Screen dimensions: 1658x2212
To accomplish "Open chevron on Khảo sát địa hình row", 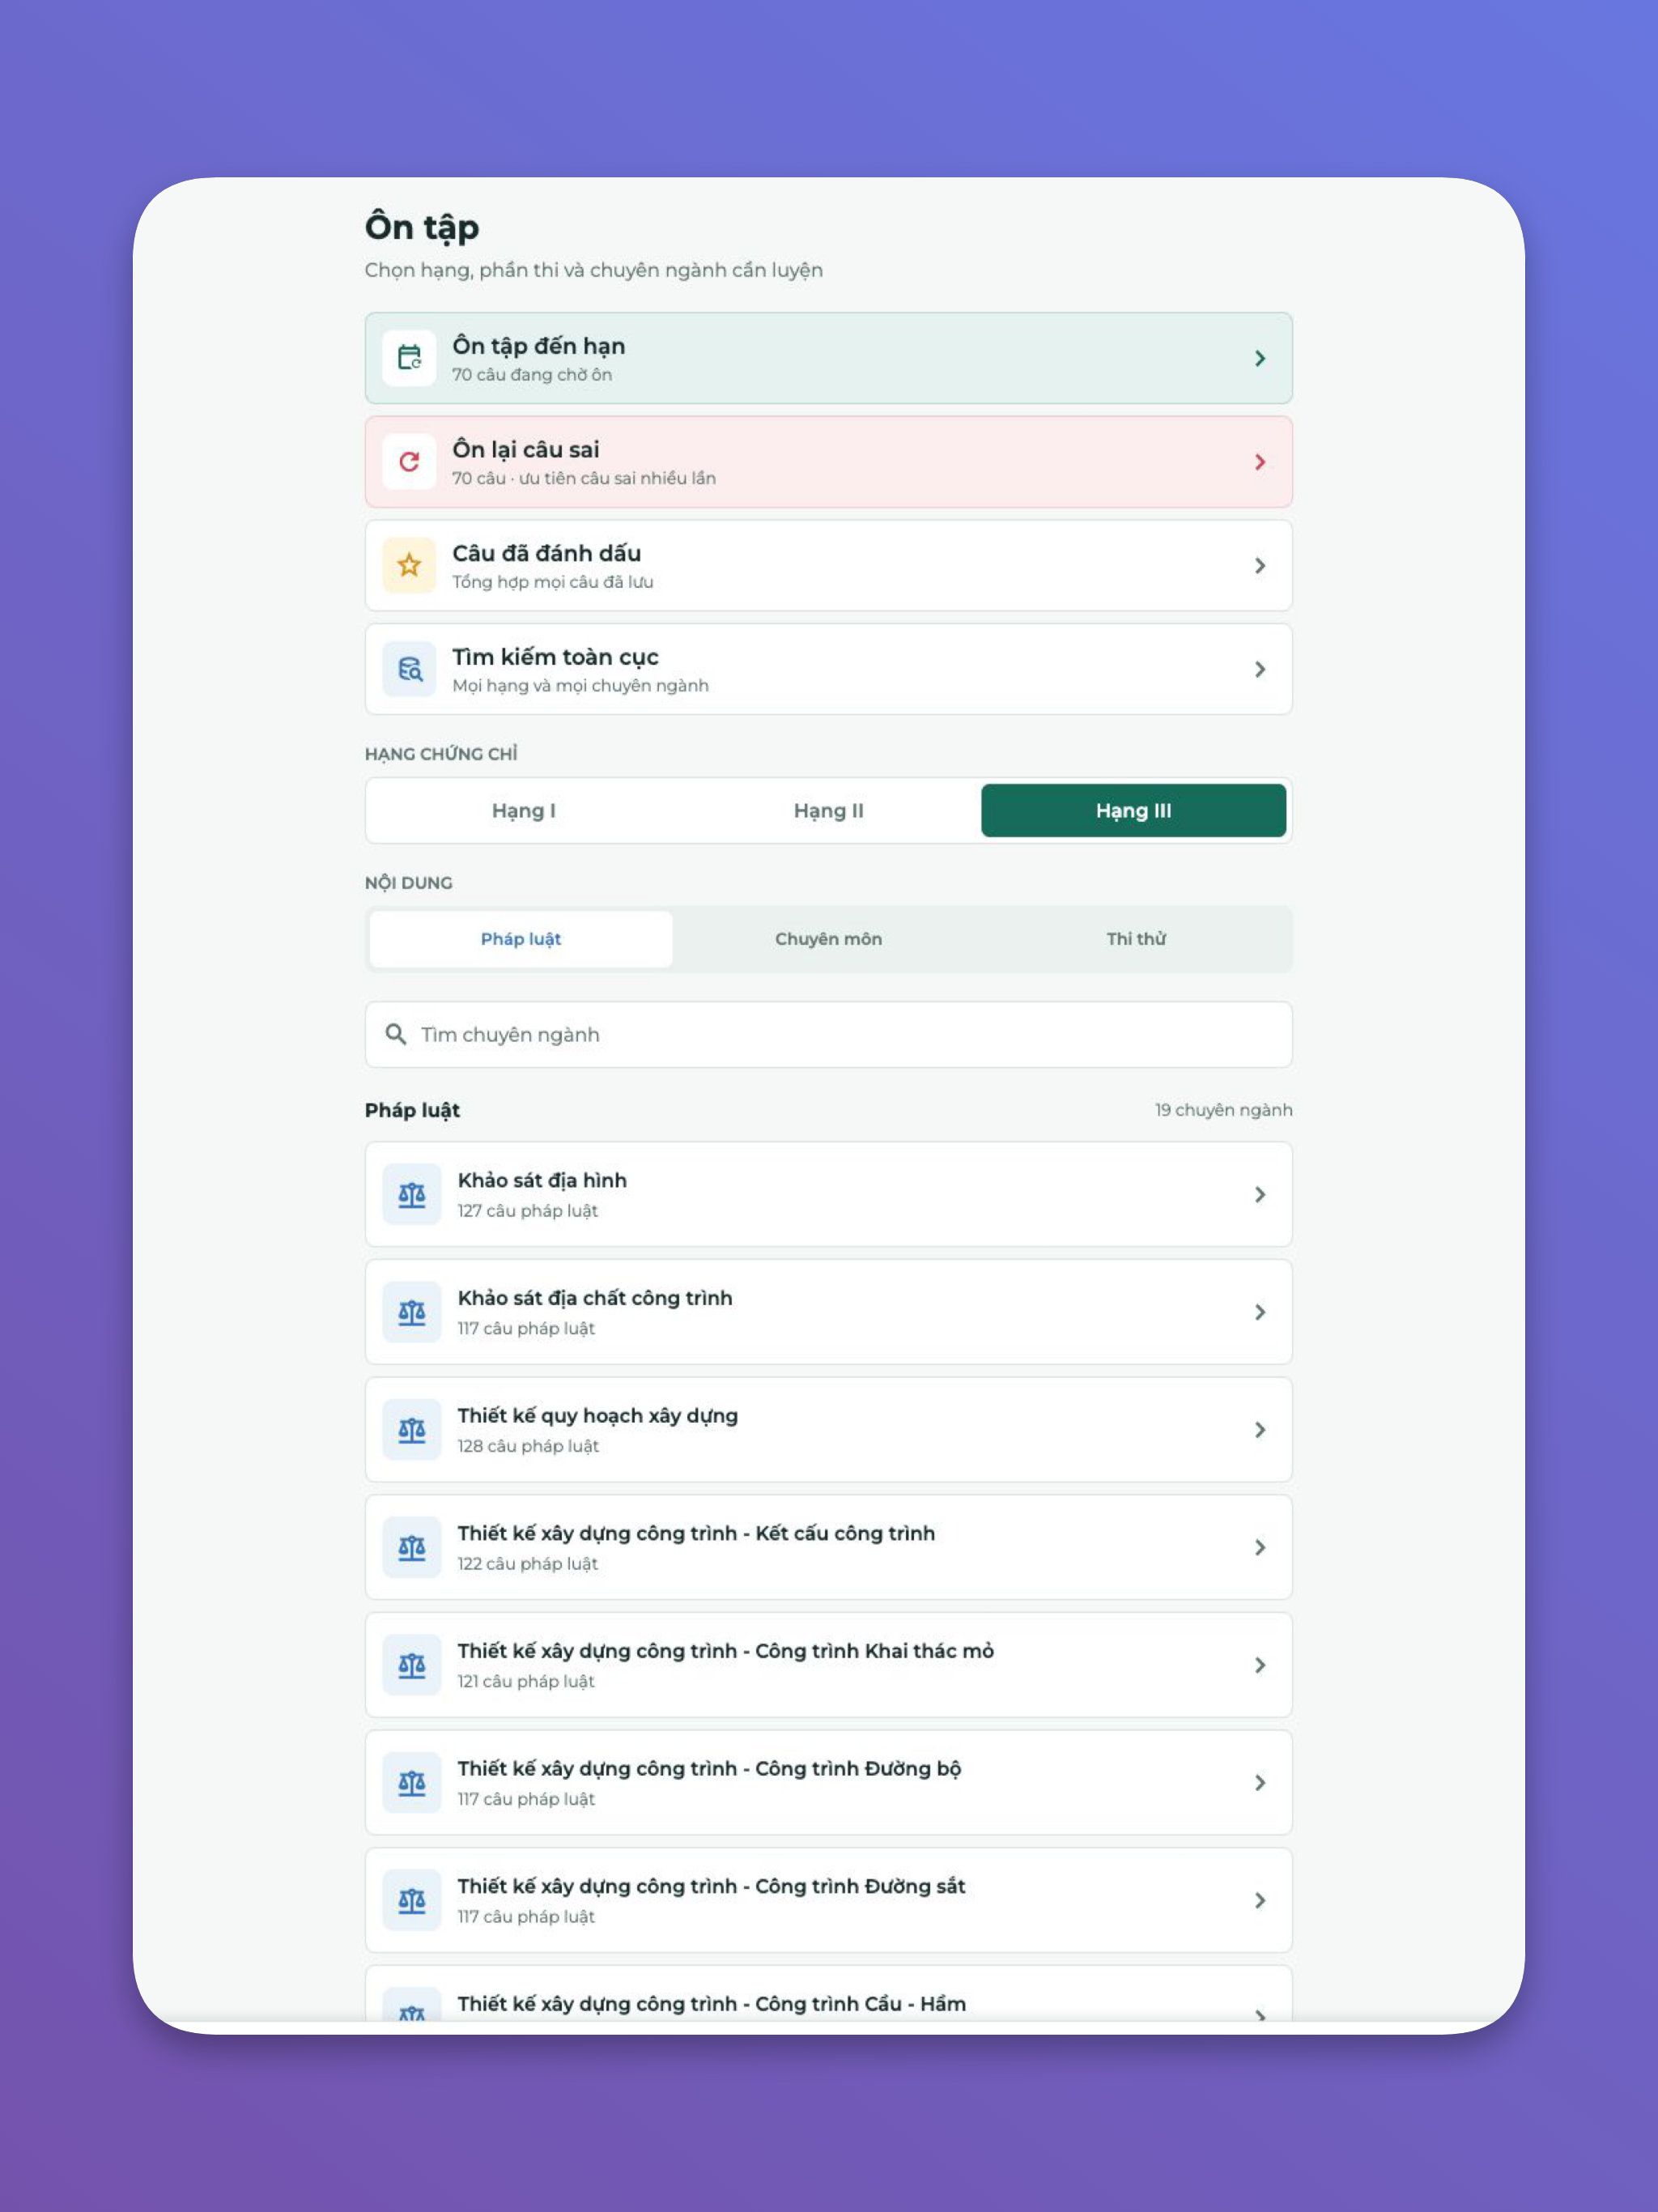I will pos(1260,1194).
